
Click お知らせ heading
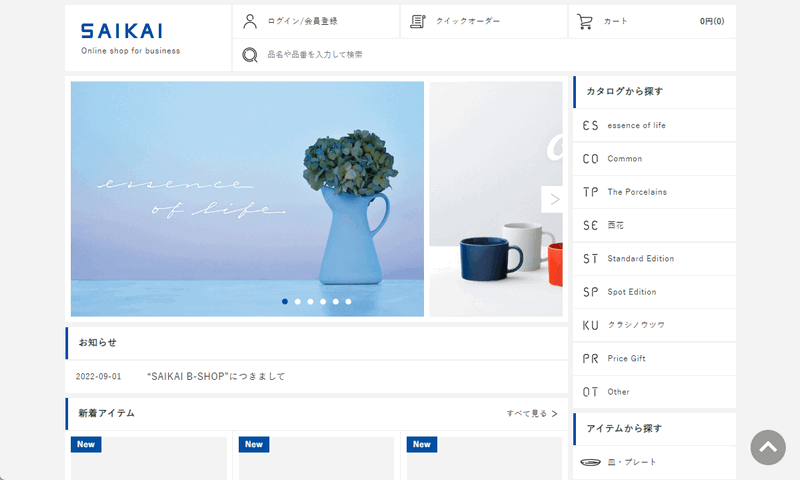click(x=97, y=343)
